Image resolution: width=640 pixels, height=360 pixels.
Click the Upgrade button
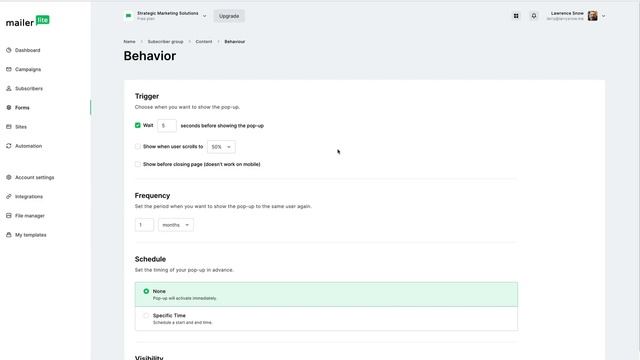click(x=229, y=16)
